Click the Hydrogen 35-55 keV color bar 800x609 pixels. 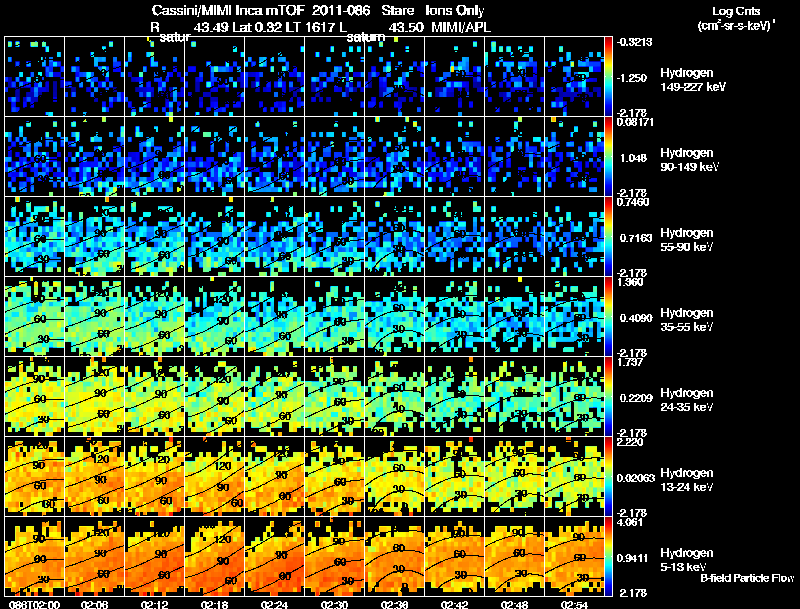(609, 316)
